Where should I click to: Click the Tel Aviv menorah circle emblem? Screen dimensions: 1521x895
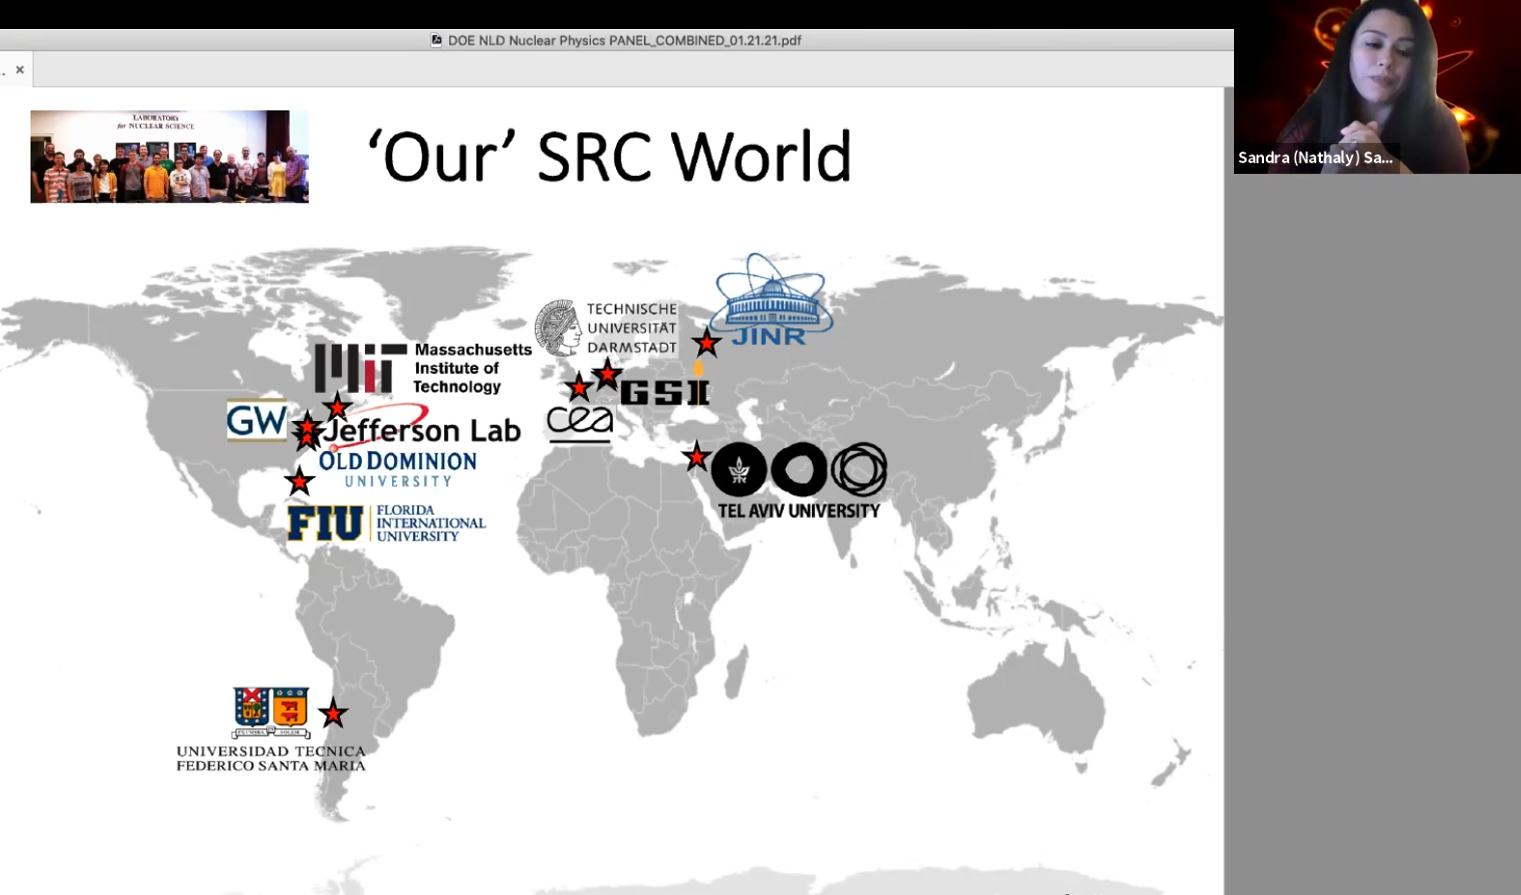point(739,470)
